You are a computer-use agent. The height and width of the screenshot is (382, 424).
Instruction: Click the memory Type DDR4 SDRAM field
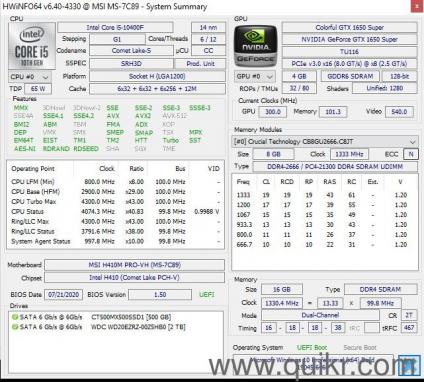coord(380,289)
